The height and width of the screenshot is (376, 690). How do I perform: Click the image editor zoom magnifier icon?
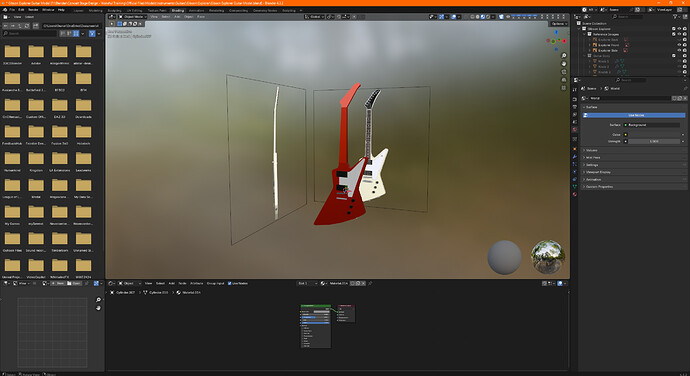pos(98,300)
